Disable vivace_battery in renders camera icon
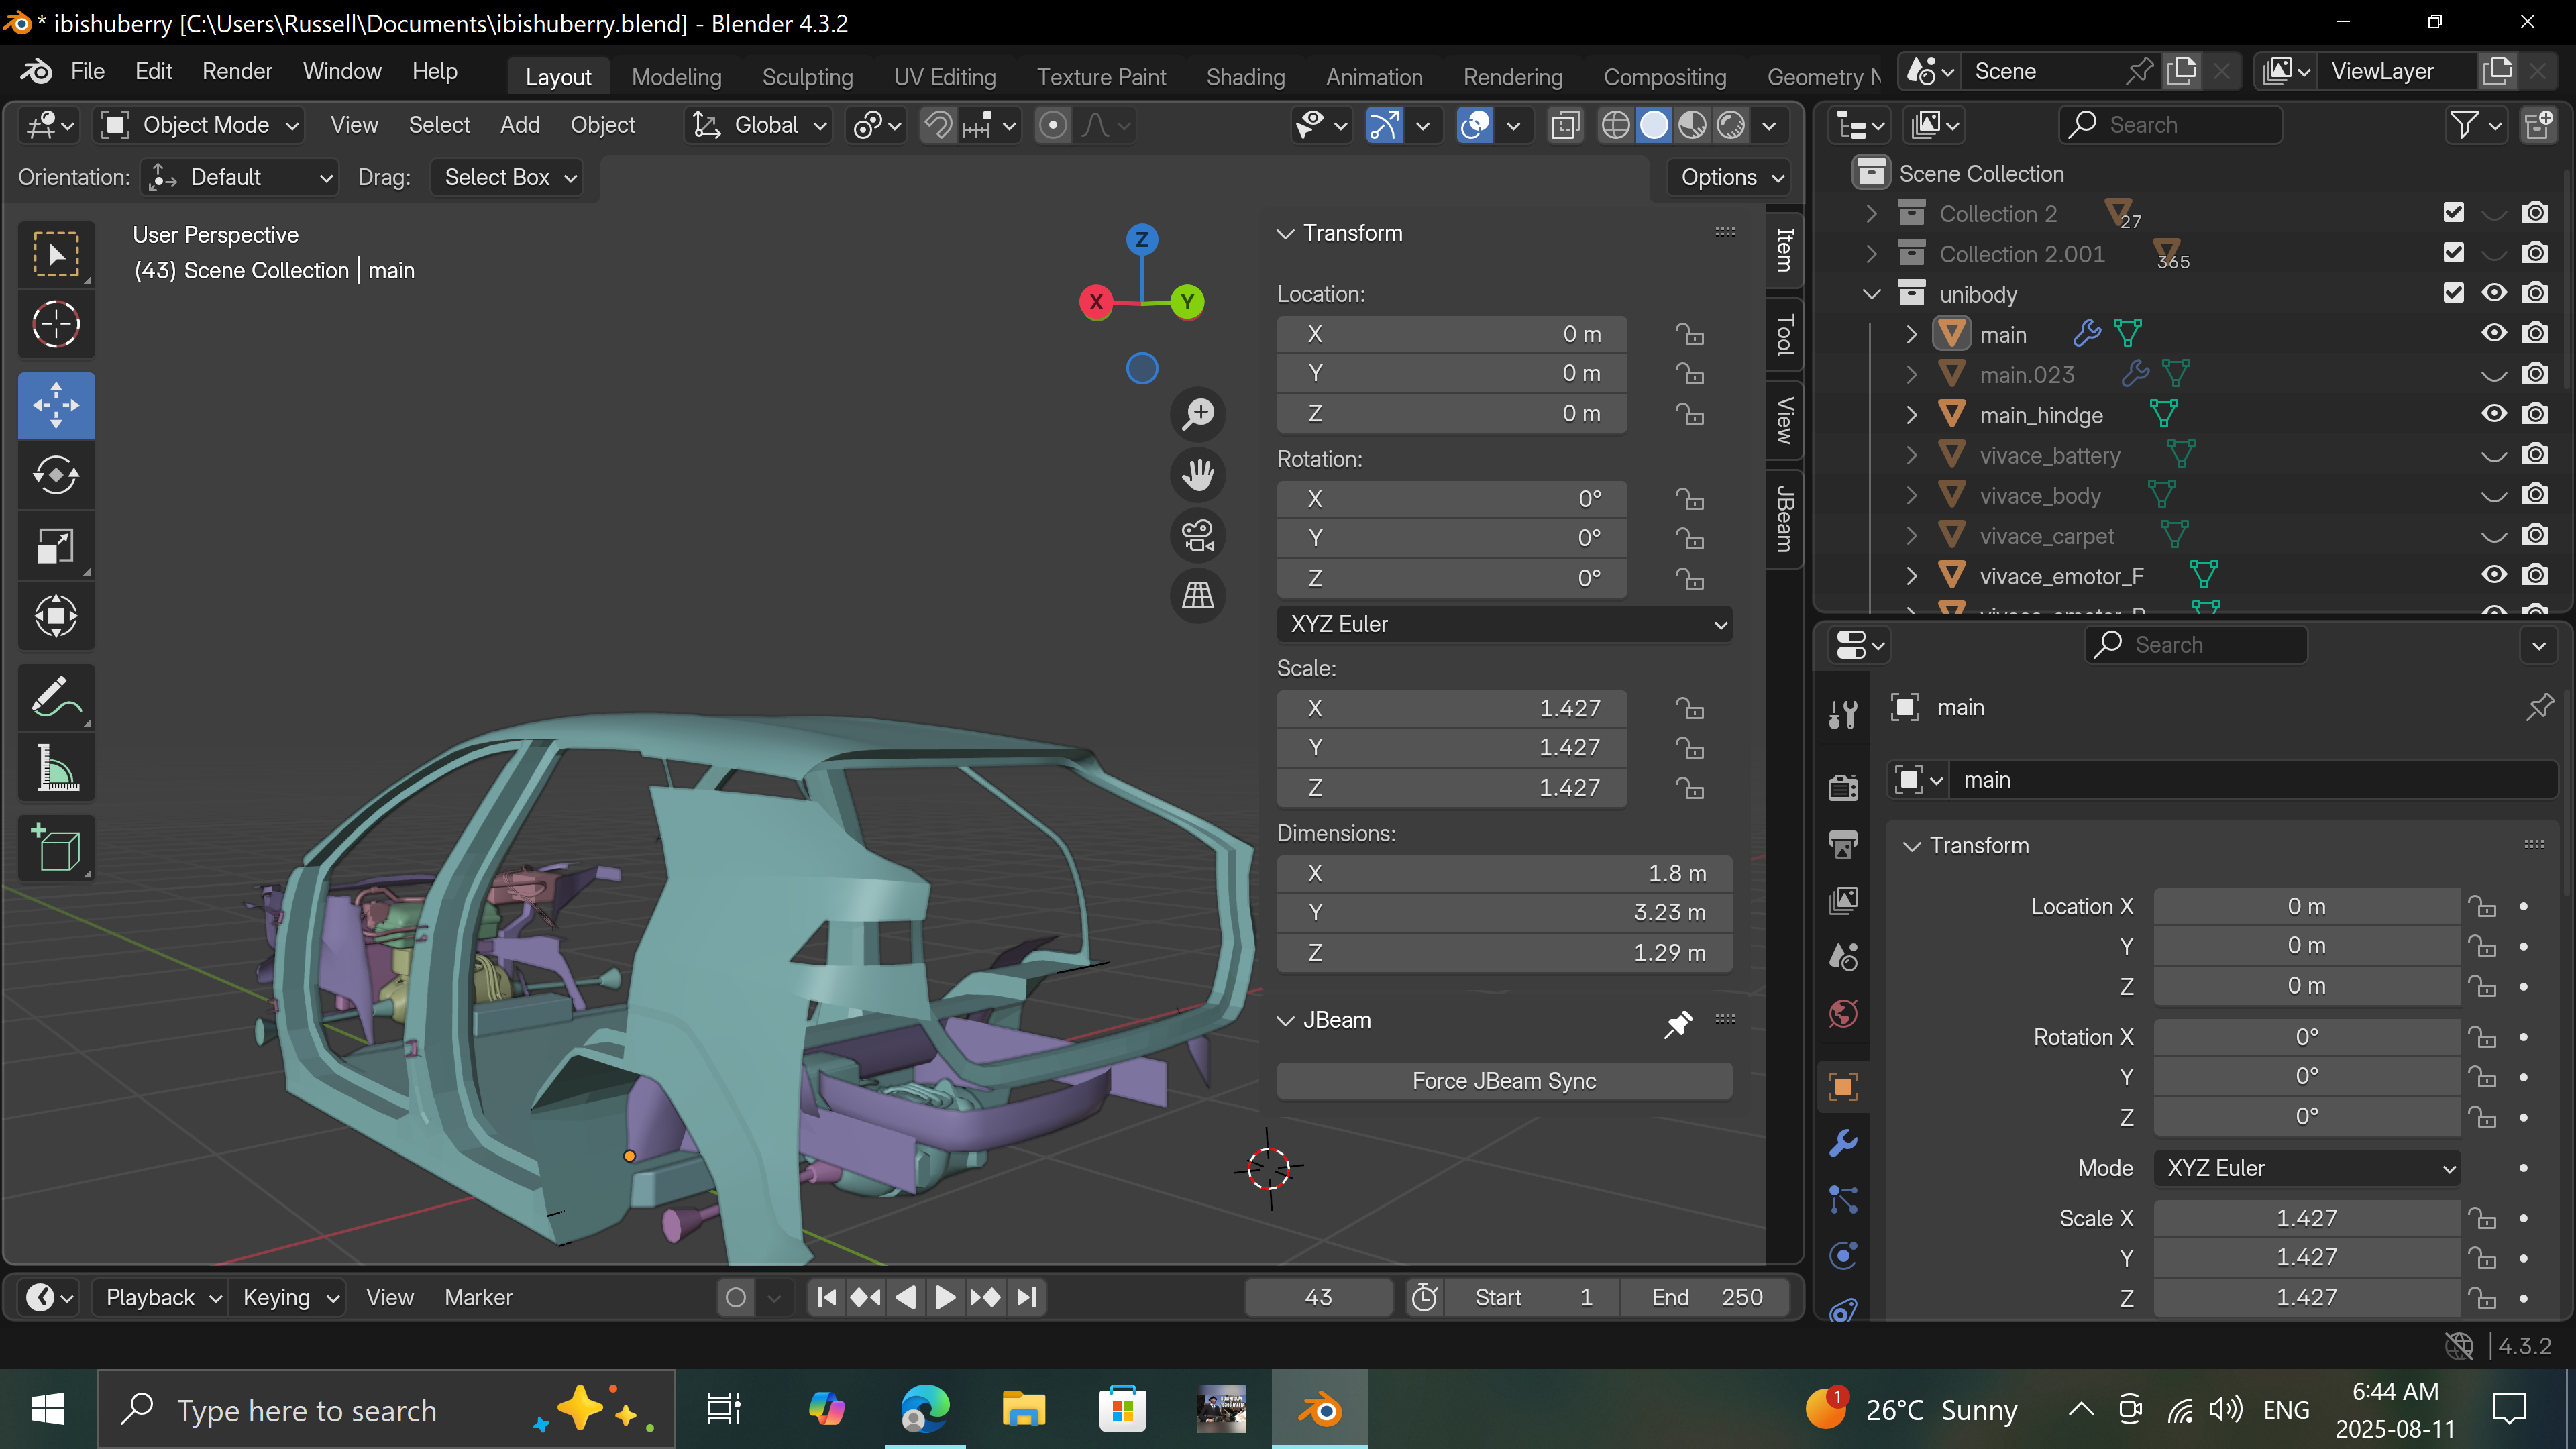The image size is (2576, 1449). [2534, 455]
